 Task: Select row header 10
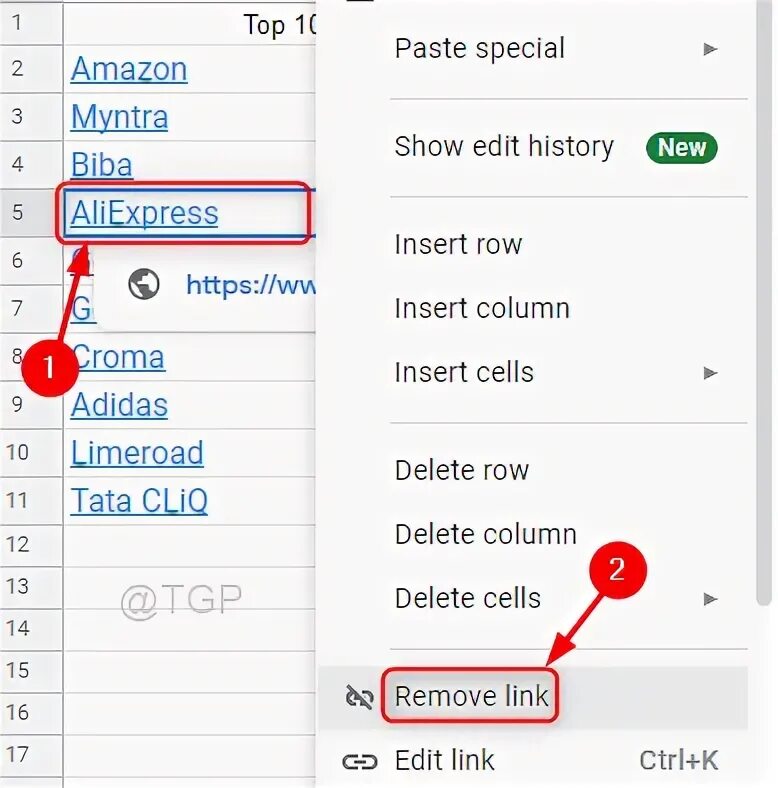point(31,453)
